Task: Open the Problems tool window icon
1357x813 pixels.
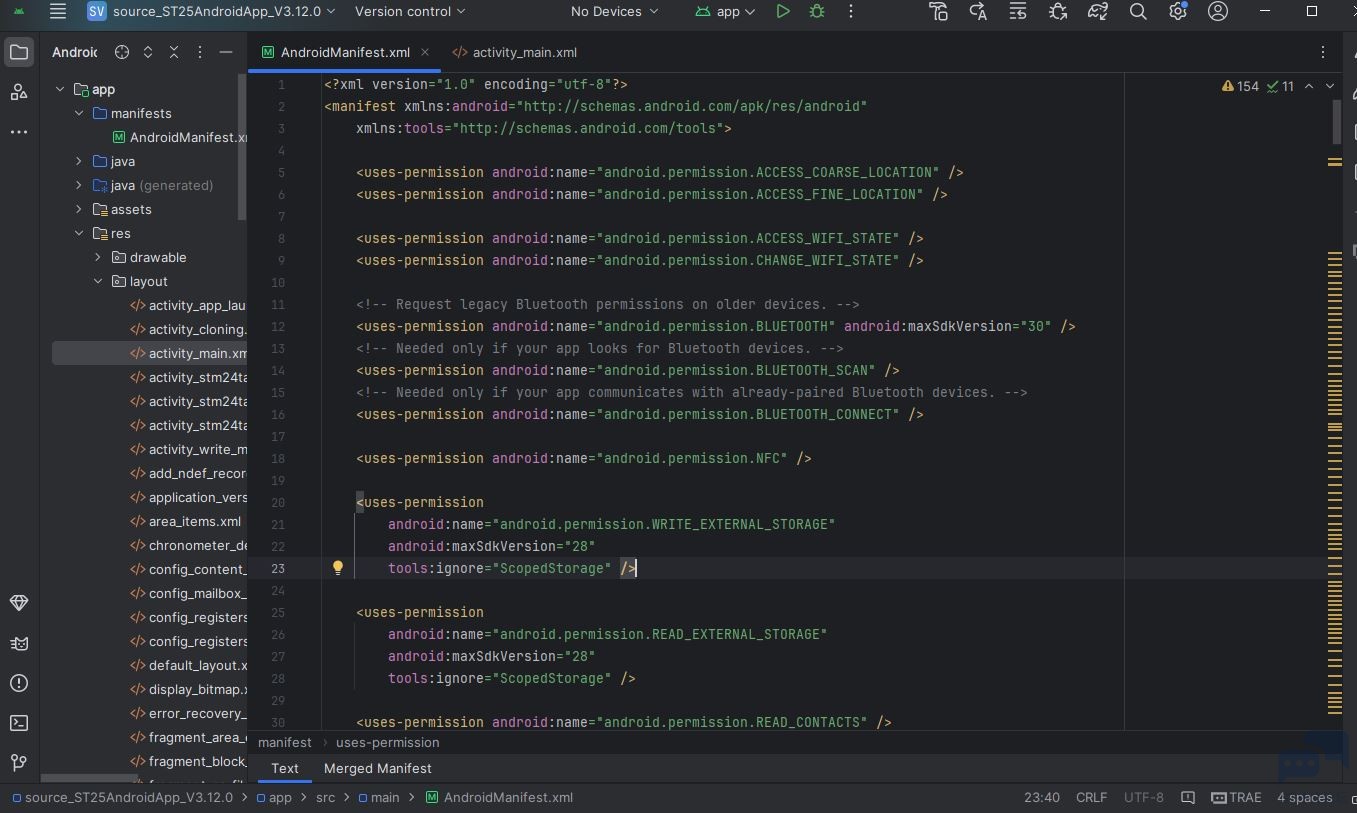Action: pyautogui.click(x=18, y=683)
